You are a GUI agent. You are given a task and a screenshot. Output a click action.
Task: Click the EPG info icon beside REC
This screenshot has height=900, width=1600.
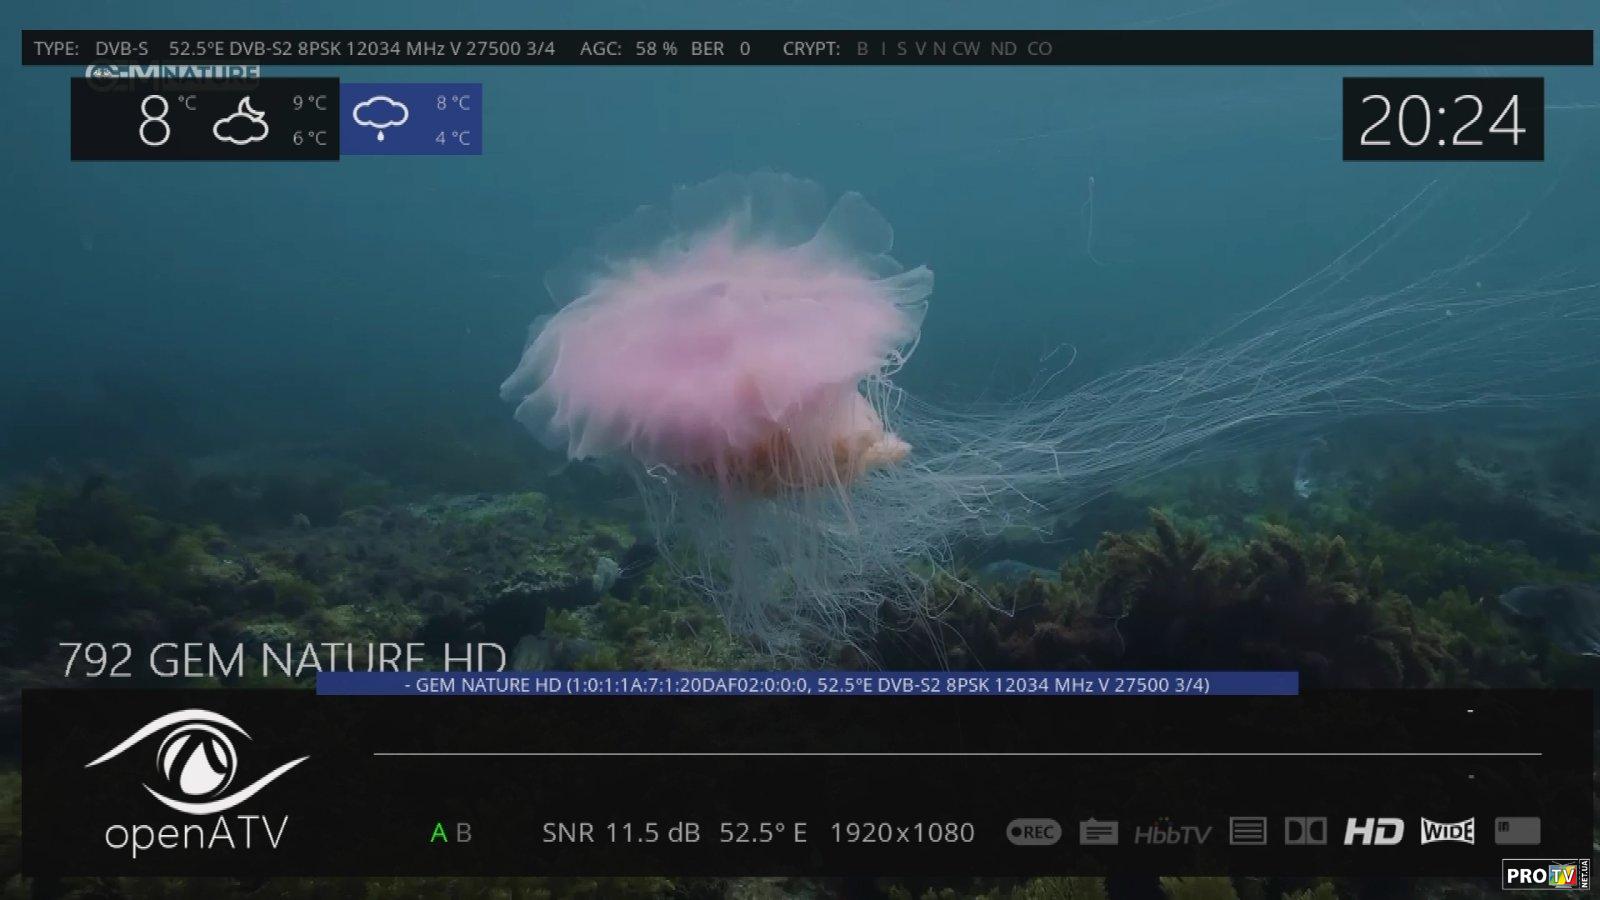coord(1098,832)
